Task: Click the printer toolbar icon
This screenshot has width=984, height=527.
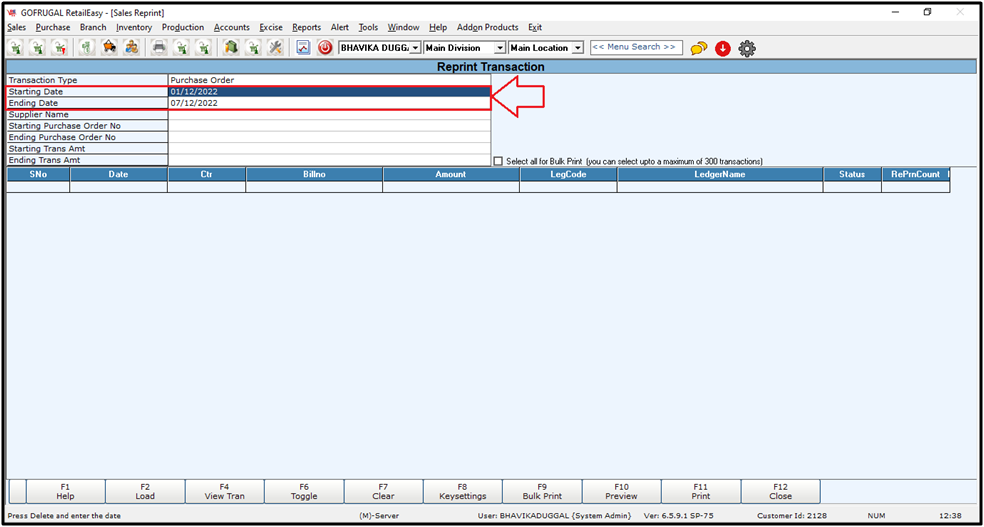Action: (160, 48)
